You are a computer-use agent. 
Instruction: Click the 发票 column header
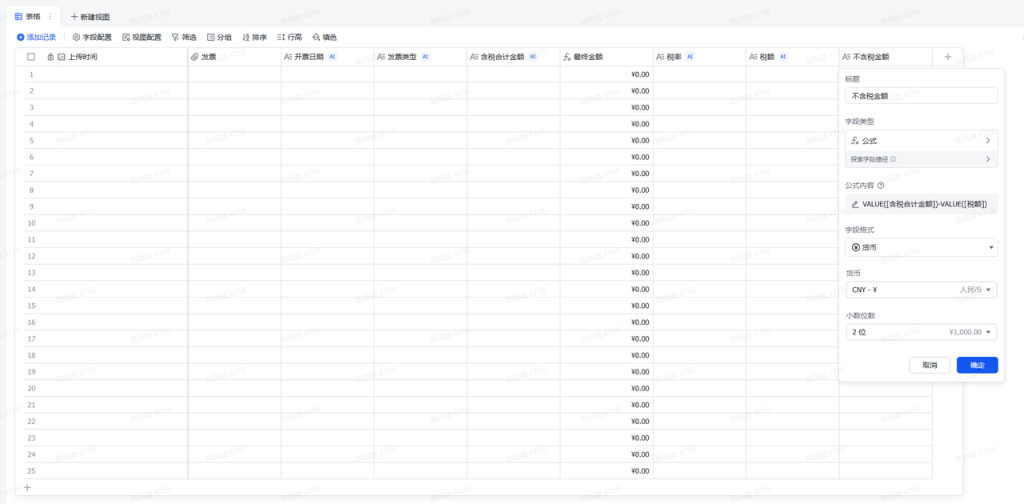(x=234, y=57)
